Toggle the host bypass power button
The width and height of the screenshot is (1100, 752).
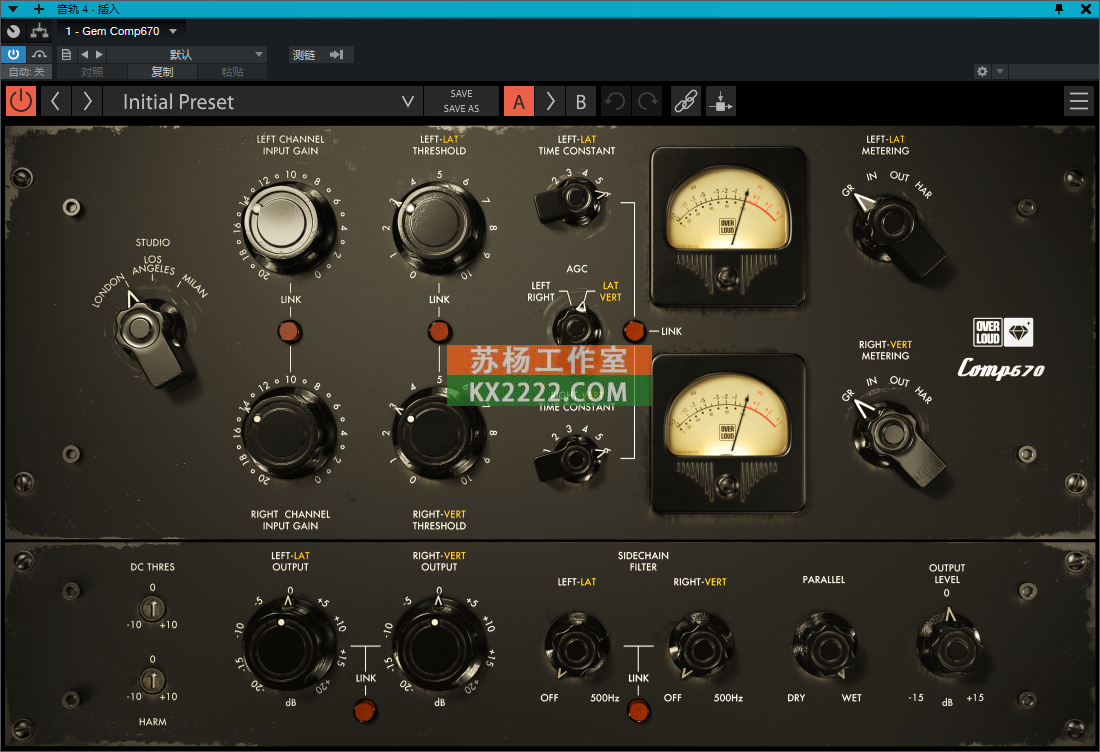13,54
